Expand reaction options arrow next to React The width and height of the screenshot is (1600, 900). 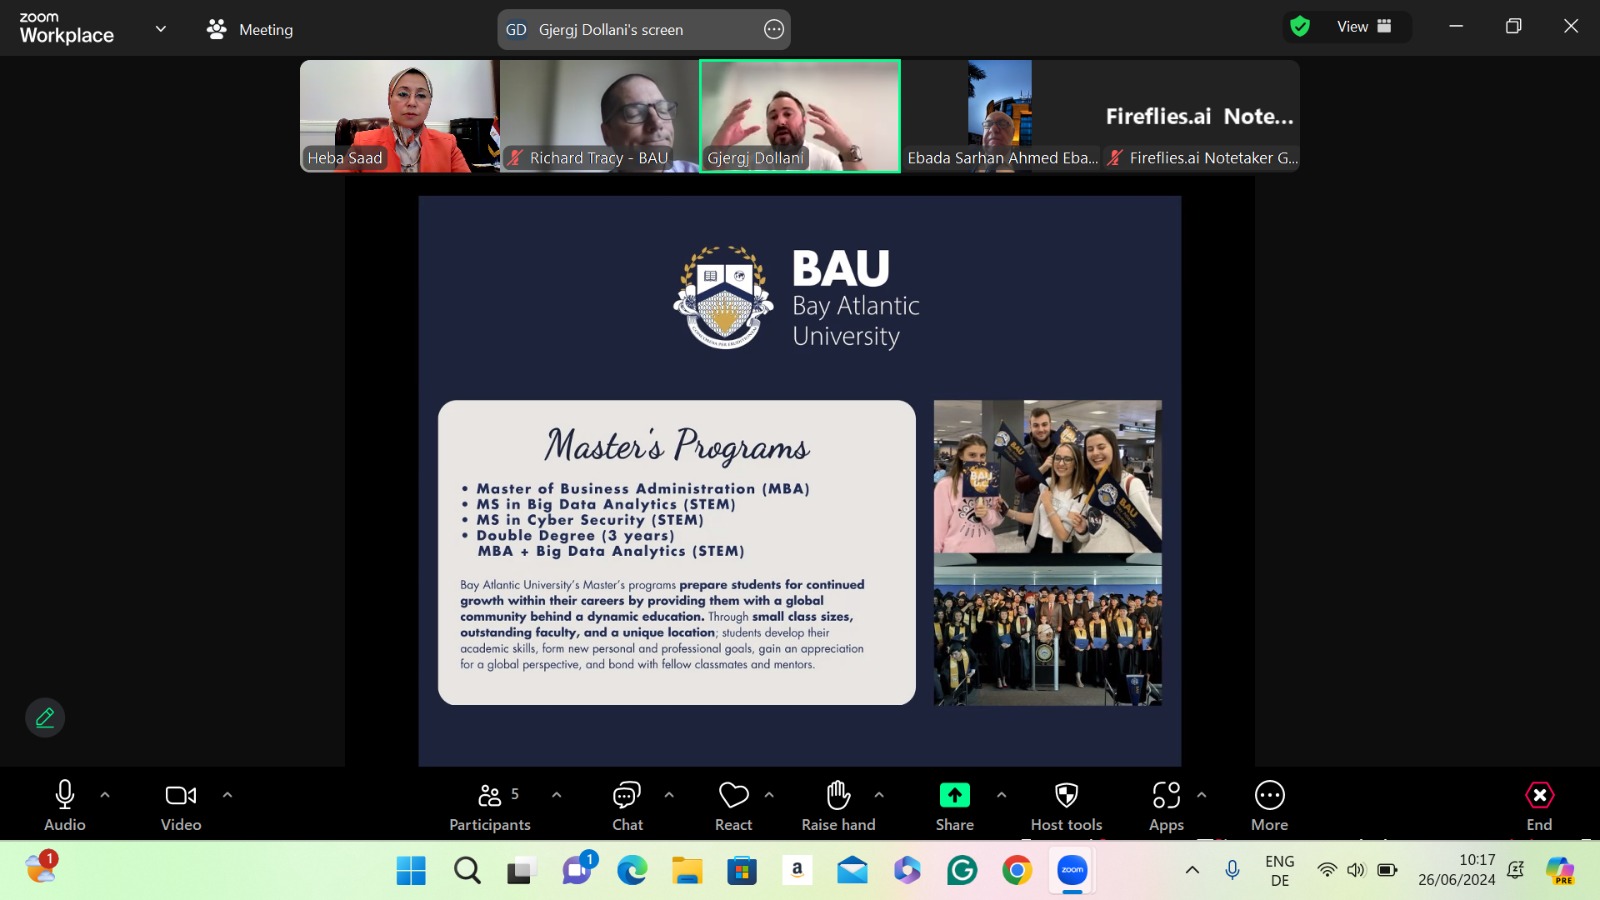769,795
